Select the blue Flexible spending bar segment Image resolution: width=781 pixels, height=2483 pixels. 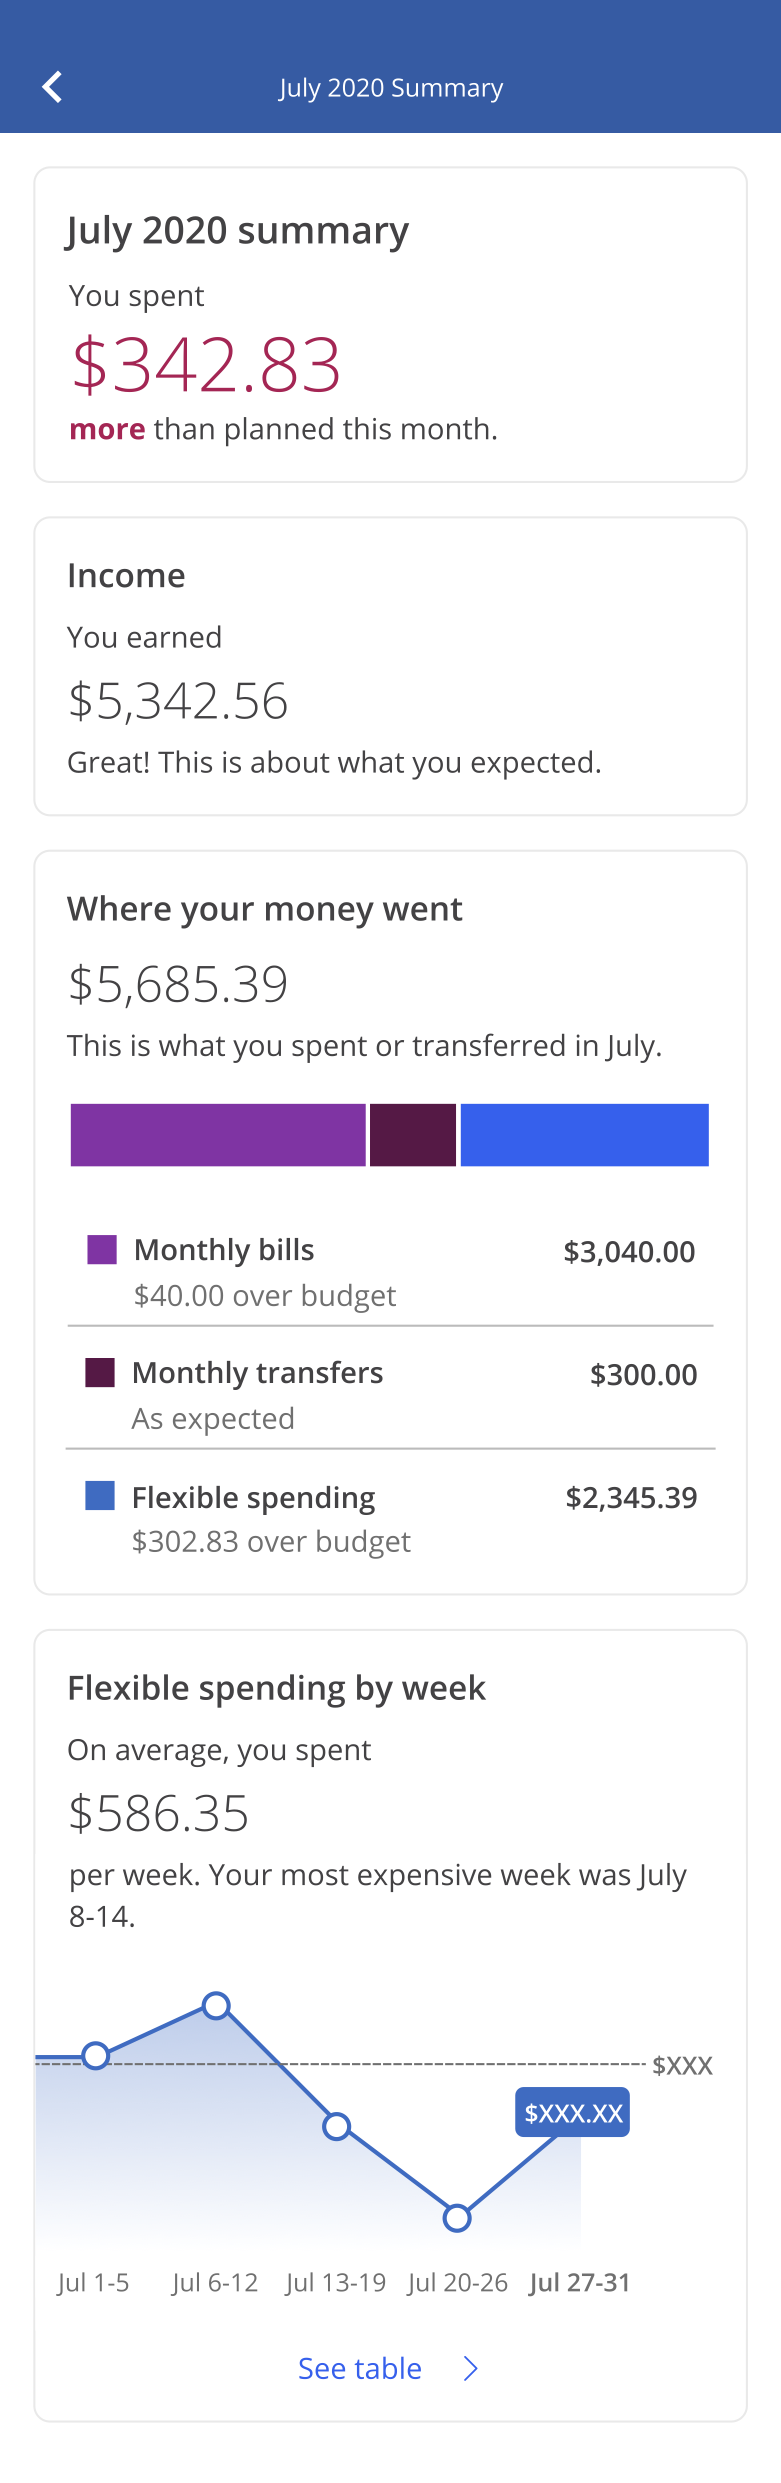[585, 1135]
